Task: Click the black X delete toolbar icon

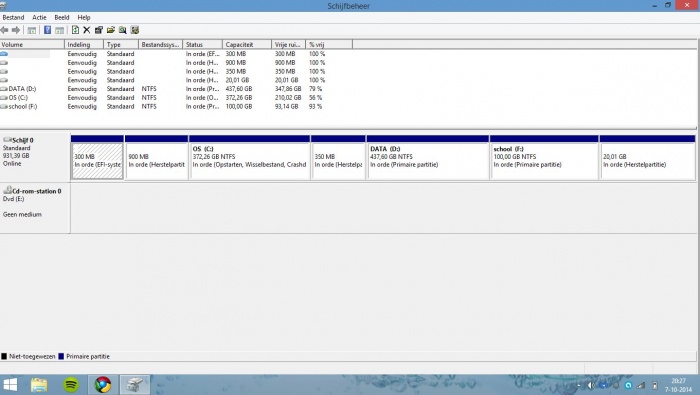Action: click(87, 30)
